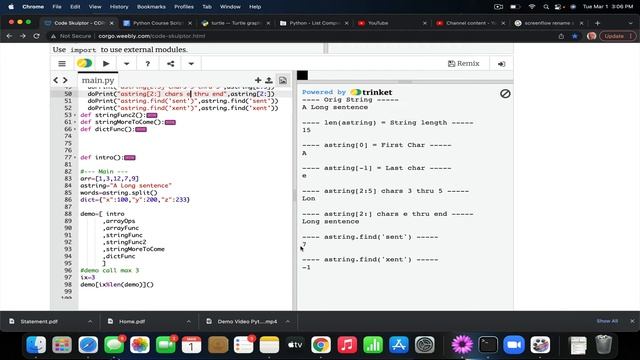Run the code with the play button
Viewport: 640px width, 360px height.
pos(106,64)
